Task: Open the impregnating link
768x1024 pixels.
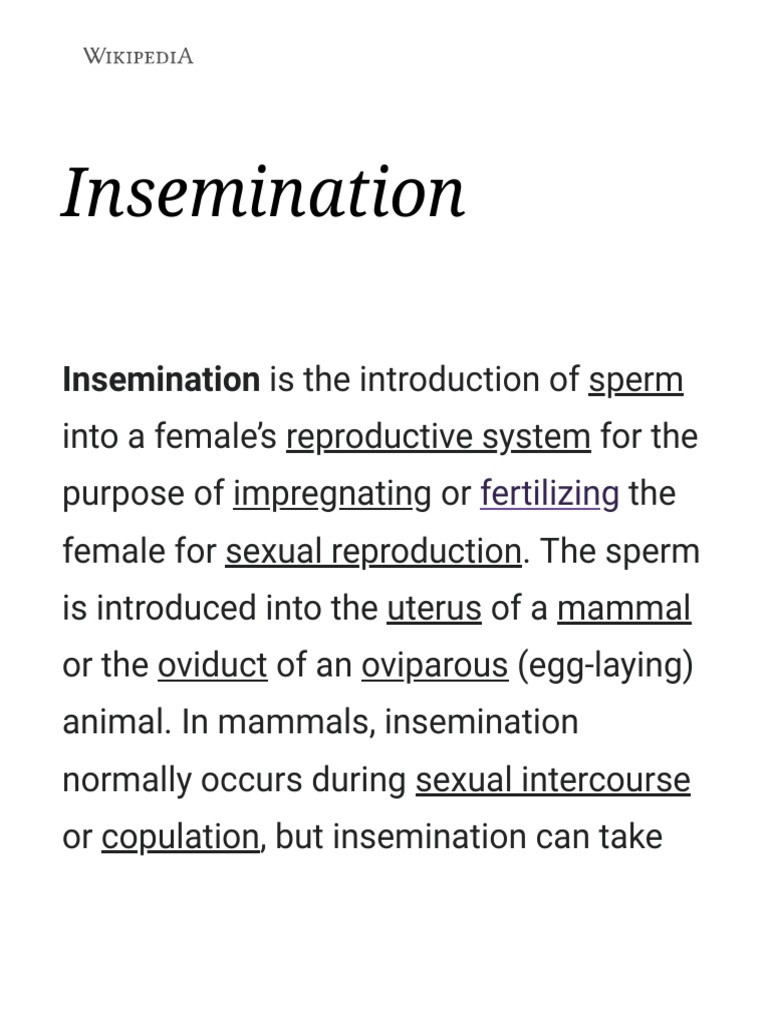Action: click(332, 494)
